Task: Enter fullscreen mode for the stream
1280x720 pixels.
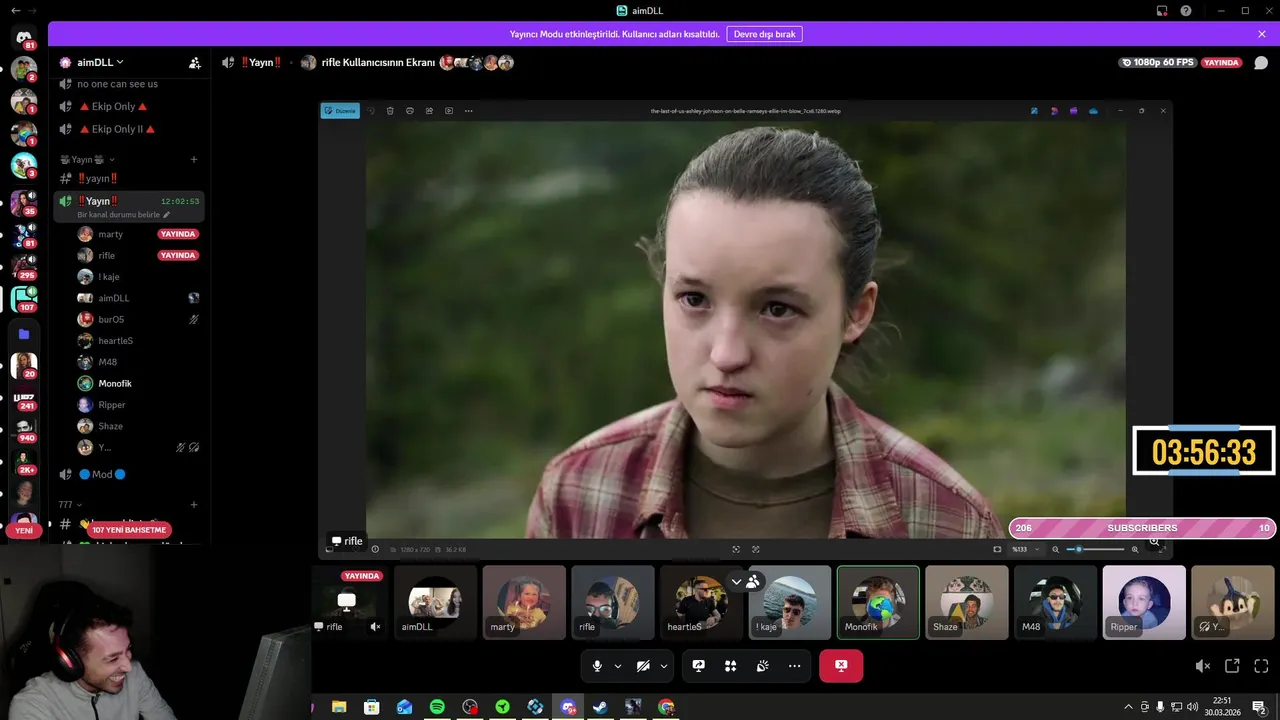Action: click(x=1261, y=666)
